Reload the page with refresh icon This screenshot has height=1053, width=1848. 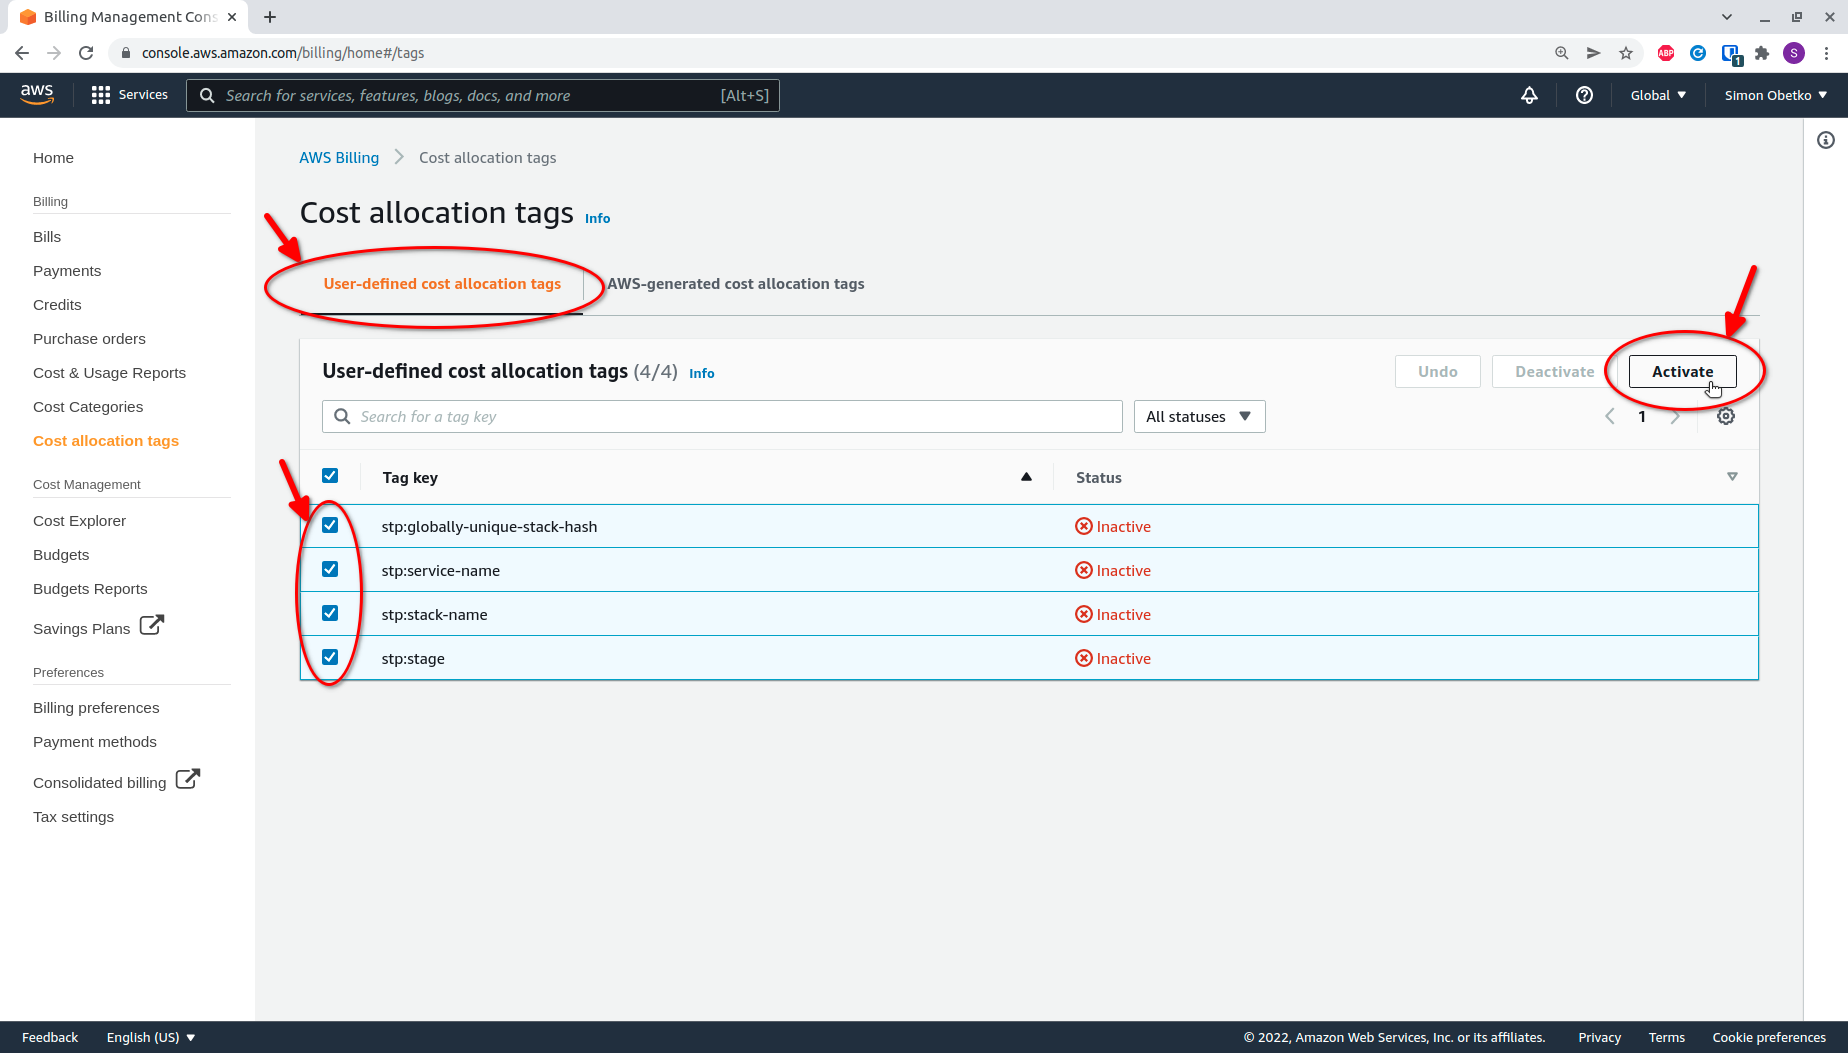[x=86, y=53]
